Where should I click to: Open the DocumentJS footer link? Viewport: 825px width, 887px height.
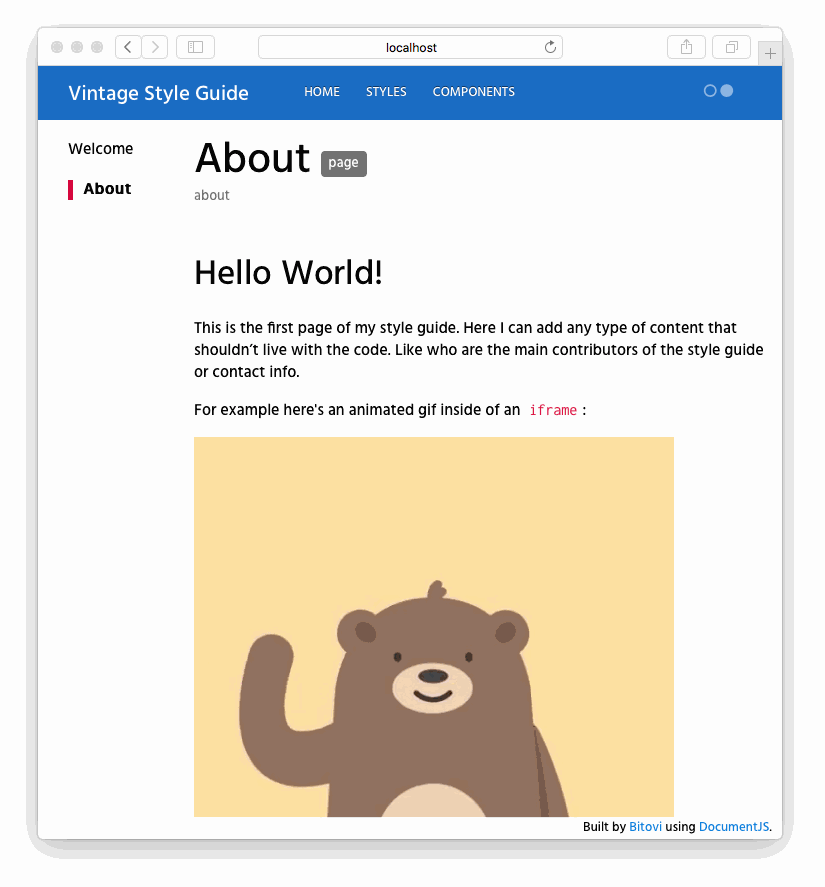pyautogui.click(x=733, y=827)
